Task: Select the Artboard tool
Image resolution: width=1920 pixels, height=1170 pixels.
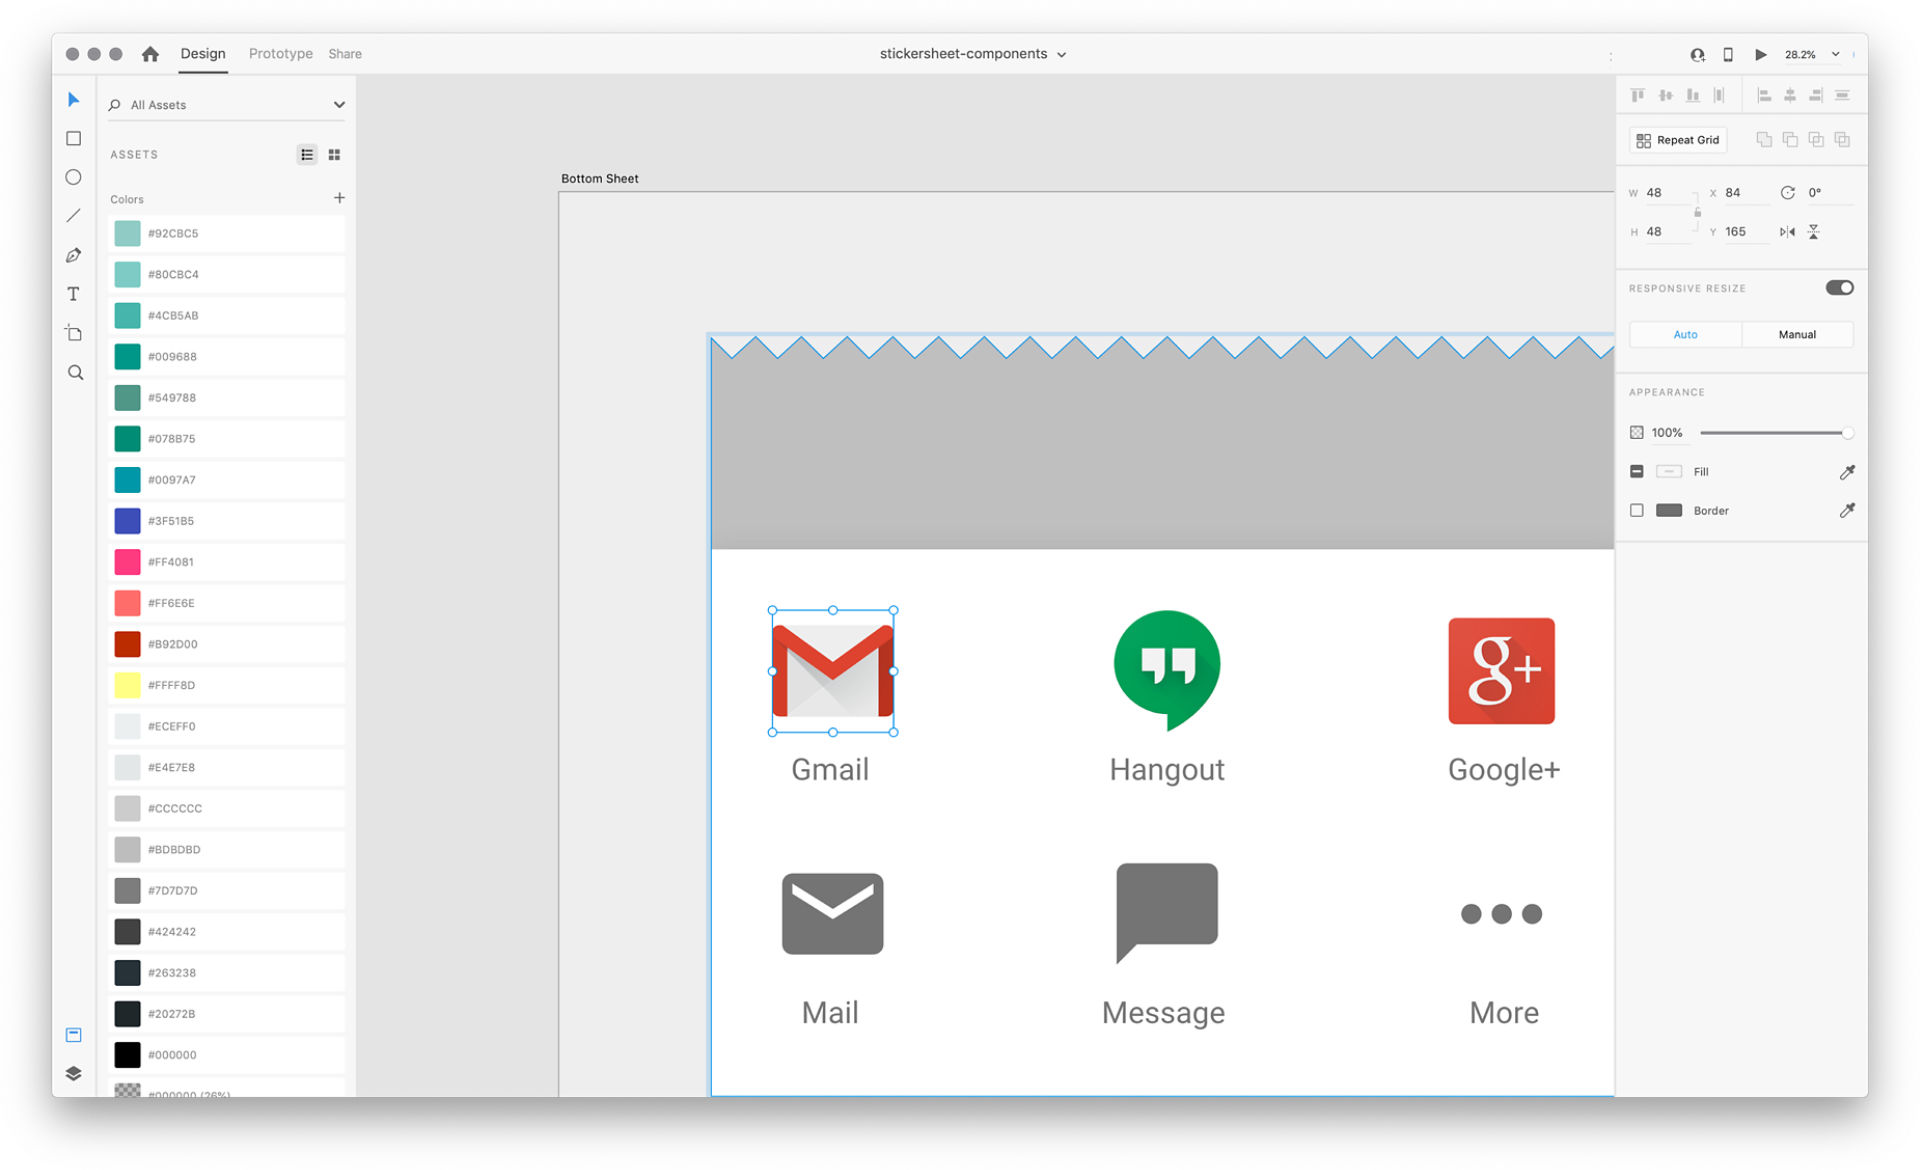Action: tap(73, 332)
